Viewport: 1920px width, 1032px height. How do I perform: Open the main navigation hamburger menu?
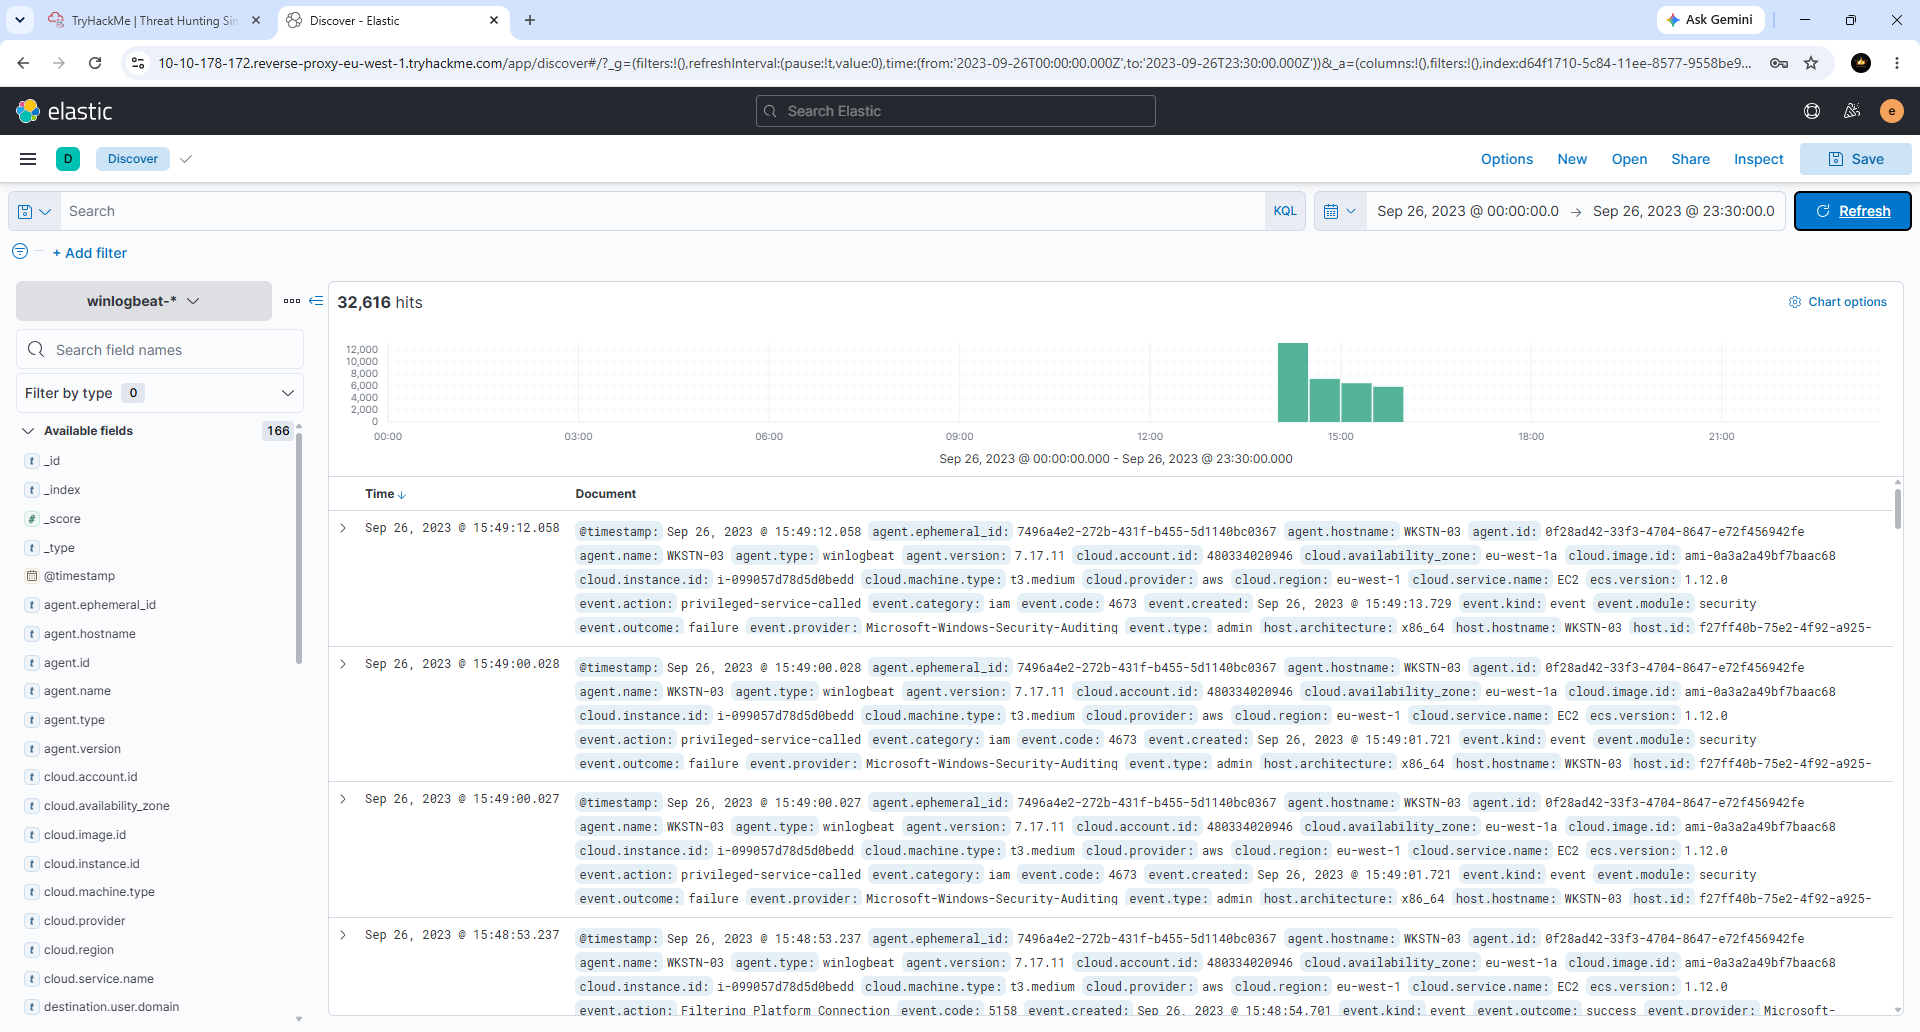[x=28, y=159]
